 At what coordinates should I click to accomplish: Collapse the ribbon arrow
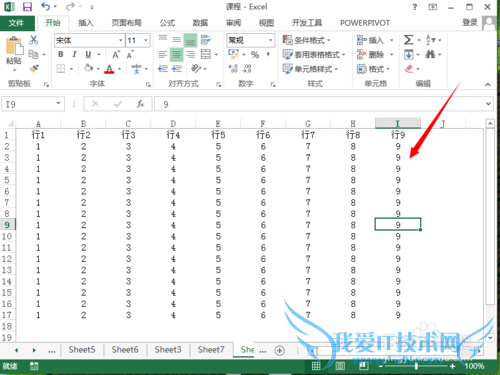(488, 84)
